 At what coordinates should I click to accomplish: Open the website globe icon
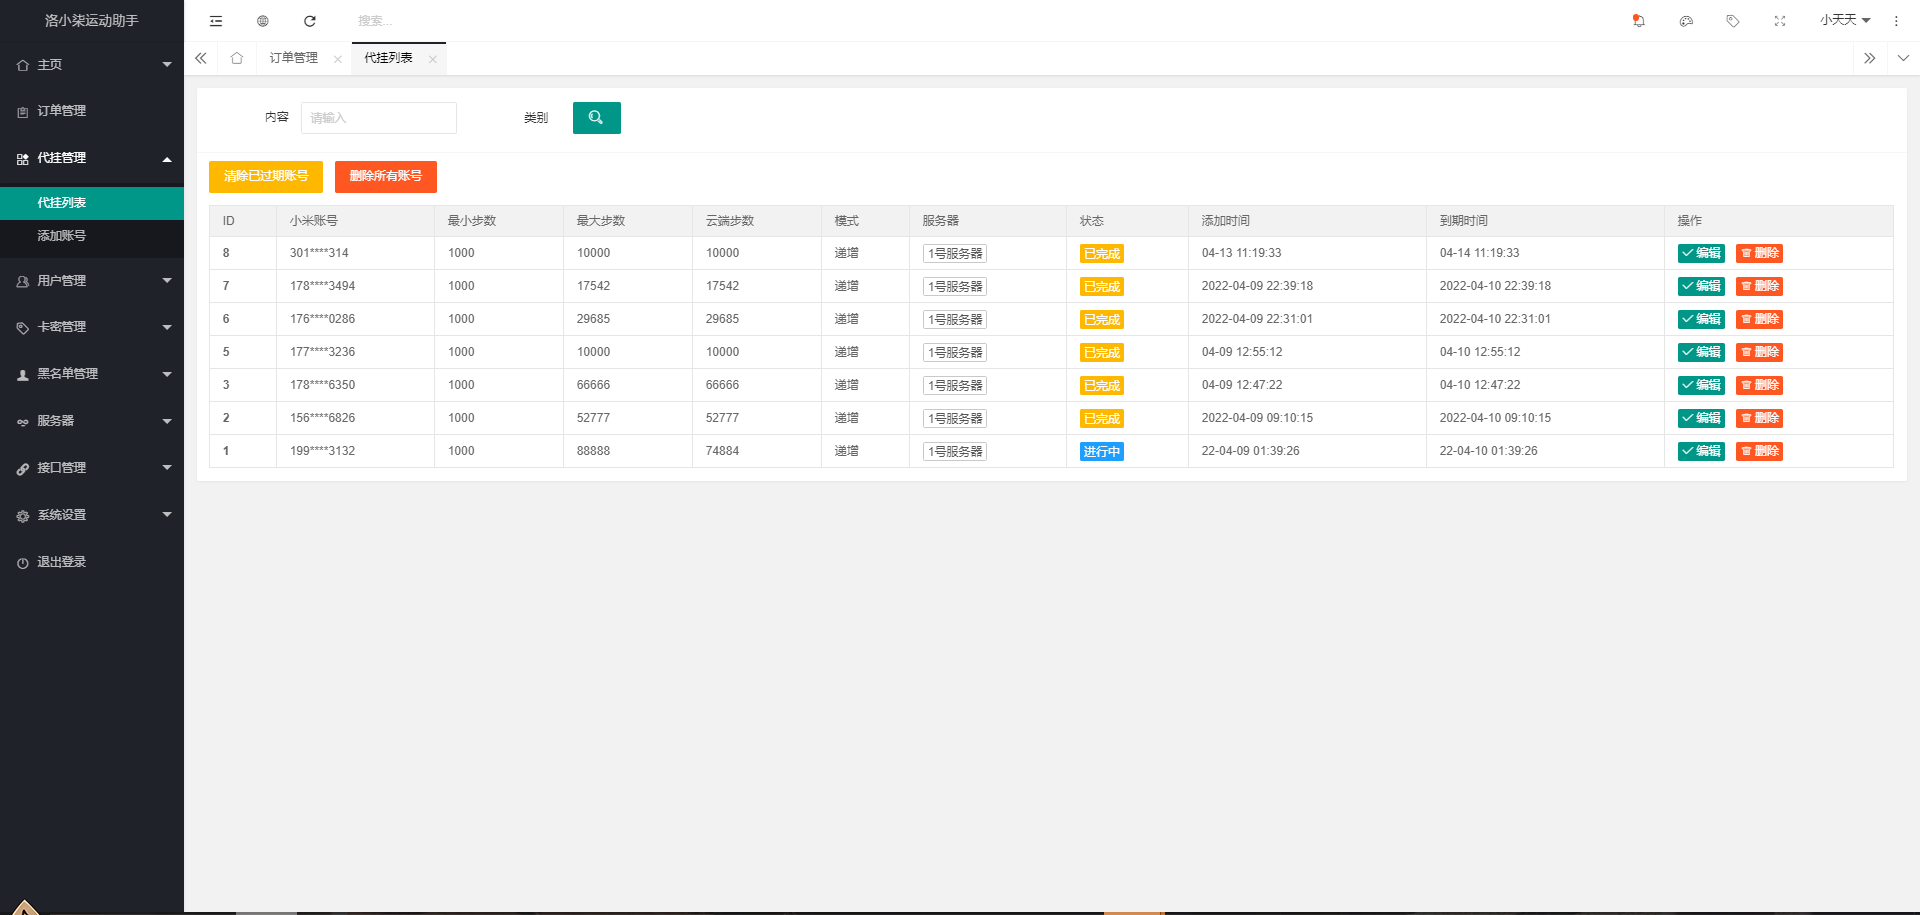pos(263,21)
